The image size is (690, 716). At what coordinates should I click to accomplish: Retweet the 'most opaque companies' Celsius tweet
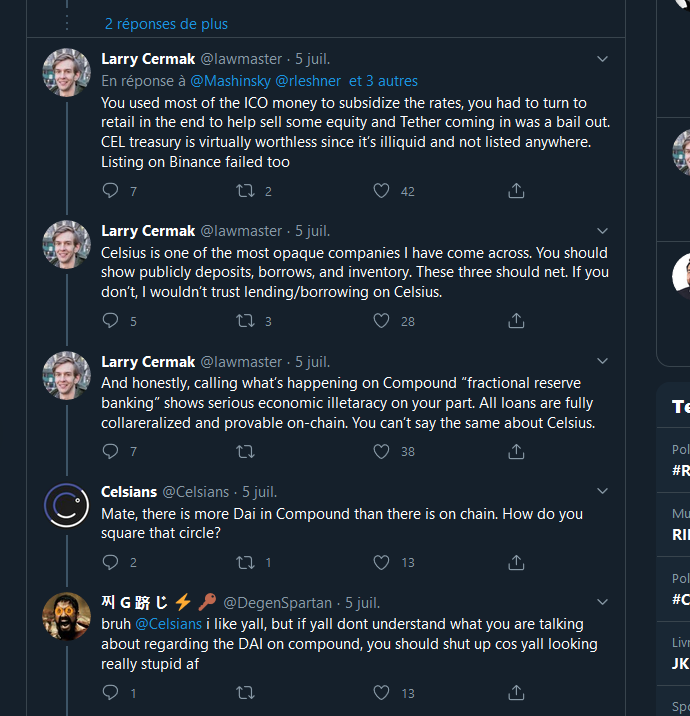(245, 321)
